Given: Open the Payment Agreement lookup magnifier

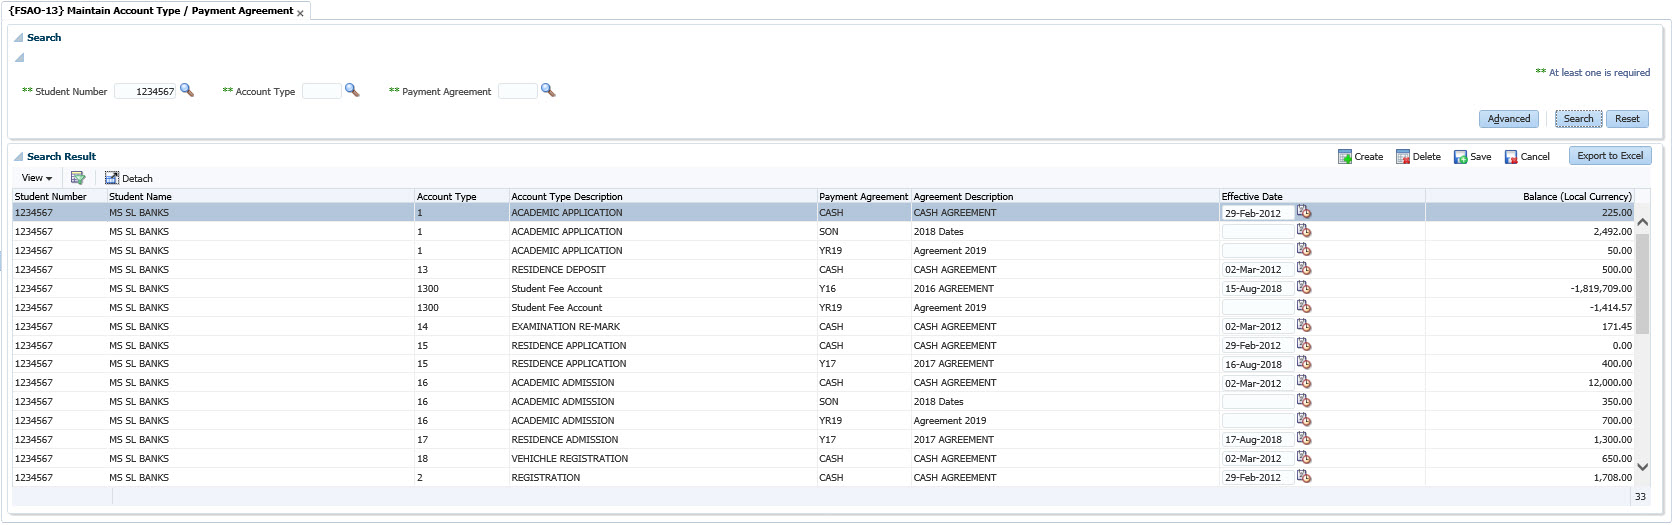Looking at the screenshot, I should (x=548, y=91).
